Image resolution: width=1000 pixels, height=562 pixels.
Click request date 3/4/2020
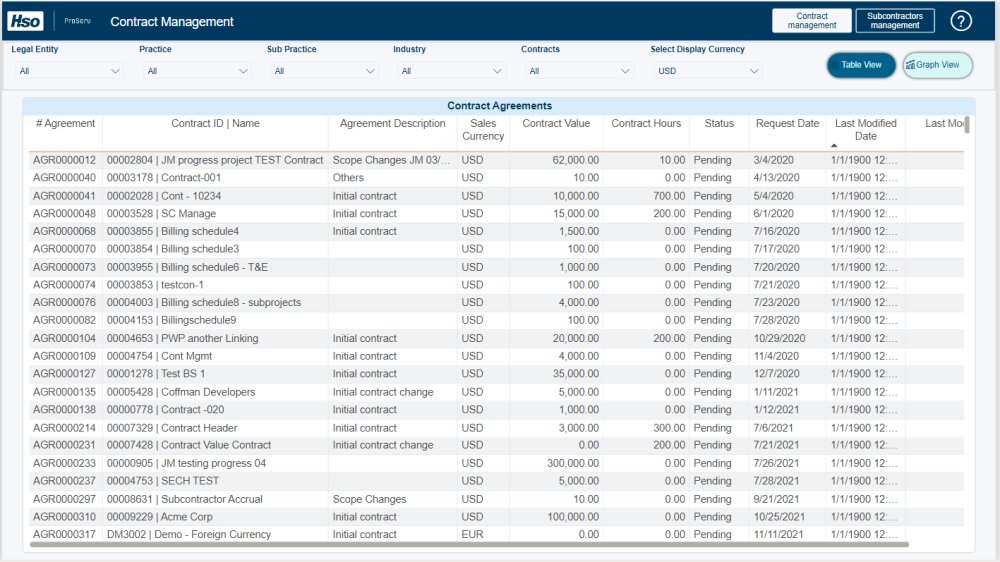(773, 160)
